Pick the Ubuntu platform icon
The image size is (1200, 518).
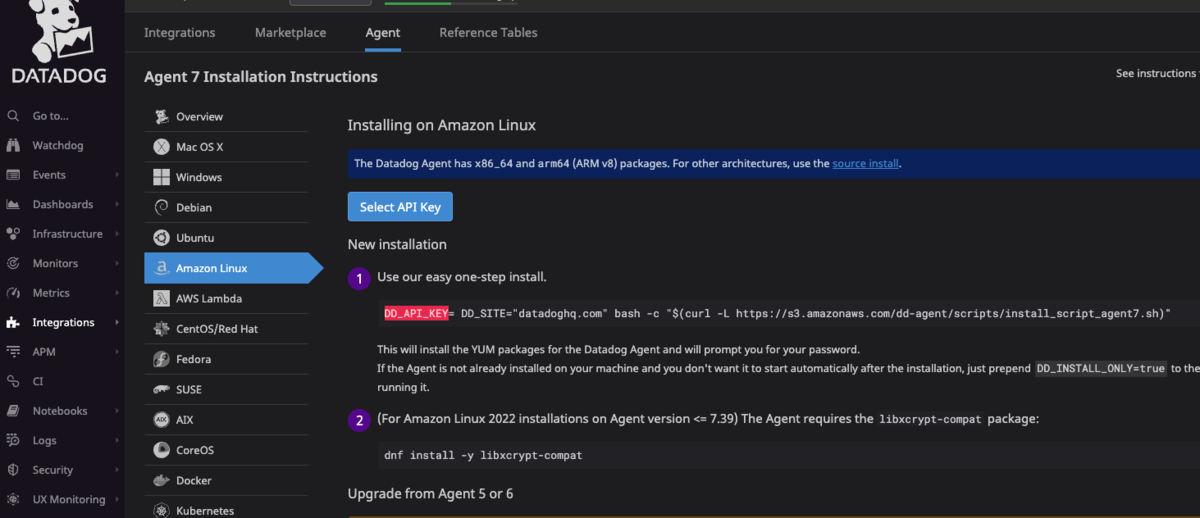coord(161,238)
